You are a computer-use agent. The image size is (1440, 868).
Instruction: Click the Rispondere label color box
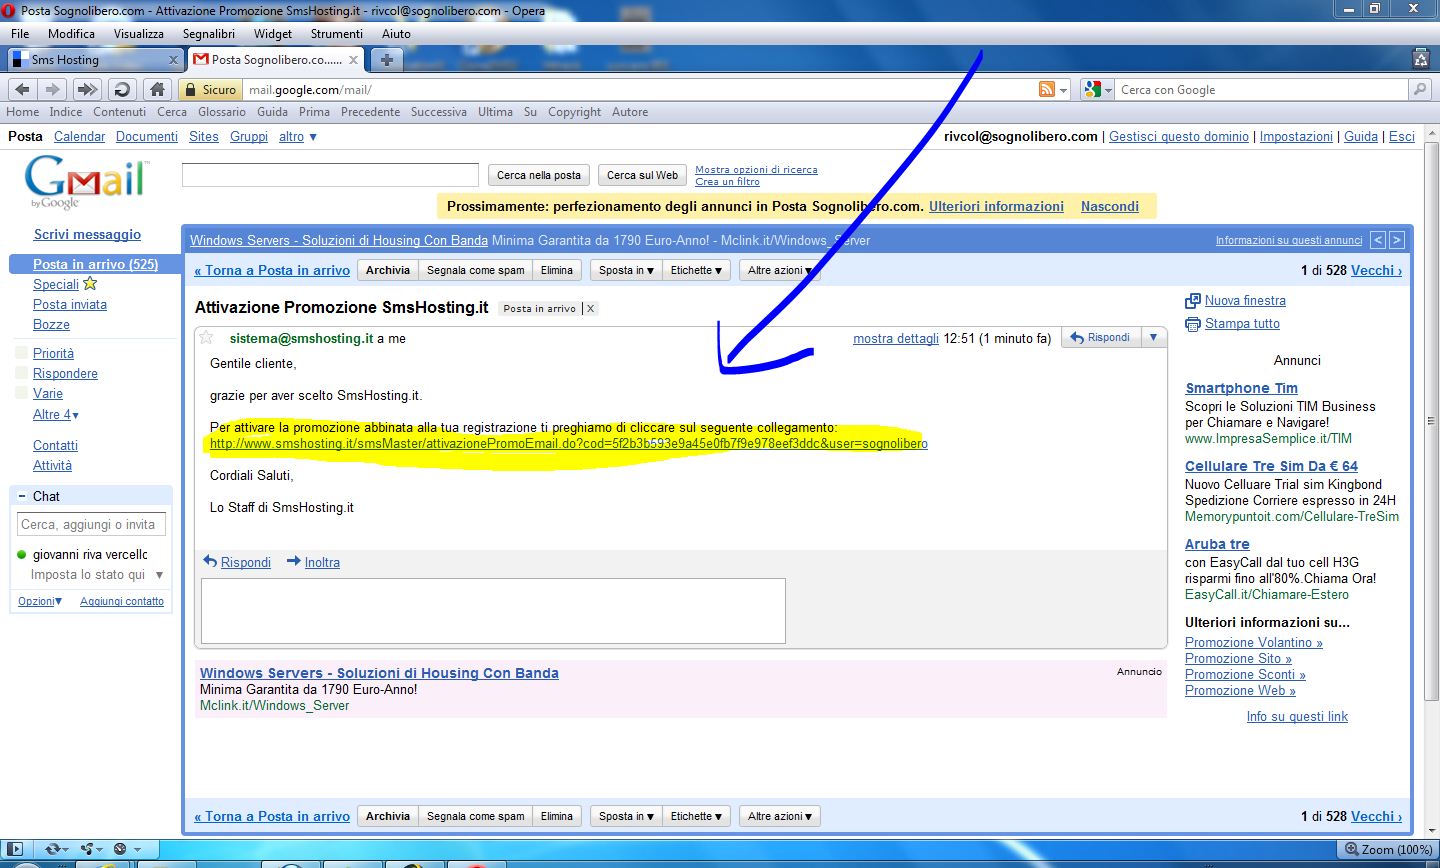click(x=21, y=373)
